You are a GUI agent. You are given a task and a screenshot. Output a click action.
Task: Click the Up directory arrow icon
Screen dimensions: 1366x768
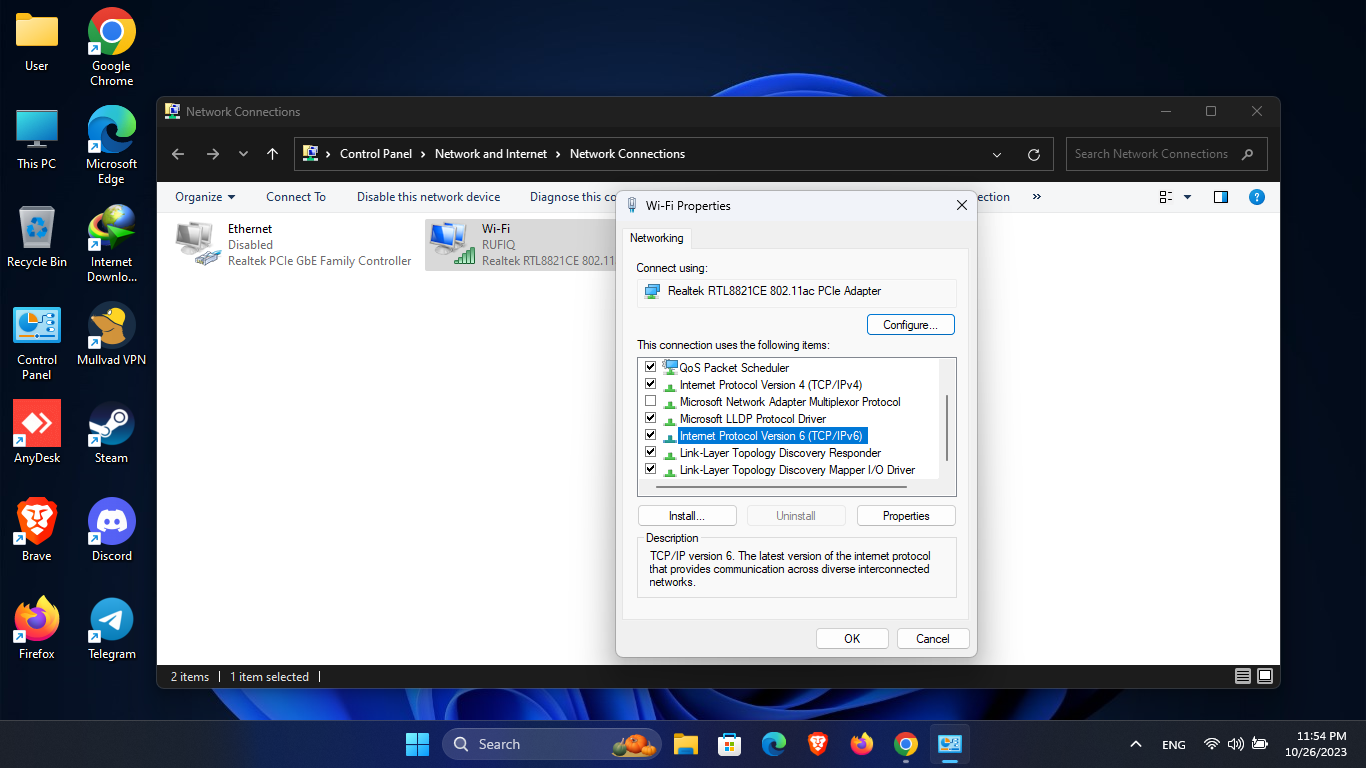coord(272,154)
